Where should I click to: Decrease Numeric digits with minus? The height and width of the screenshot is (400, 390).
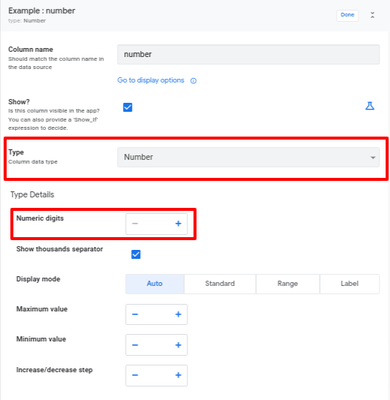coord(135,223)
